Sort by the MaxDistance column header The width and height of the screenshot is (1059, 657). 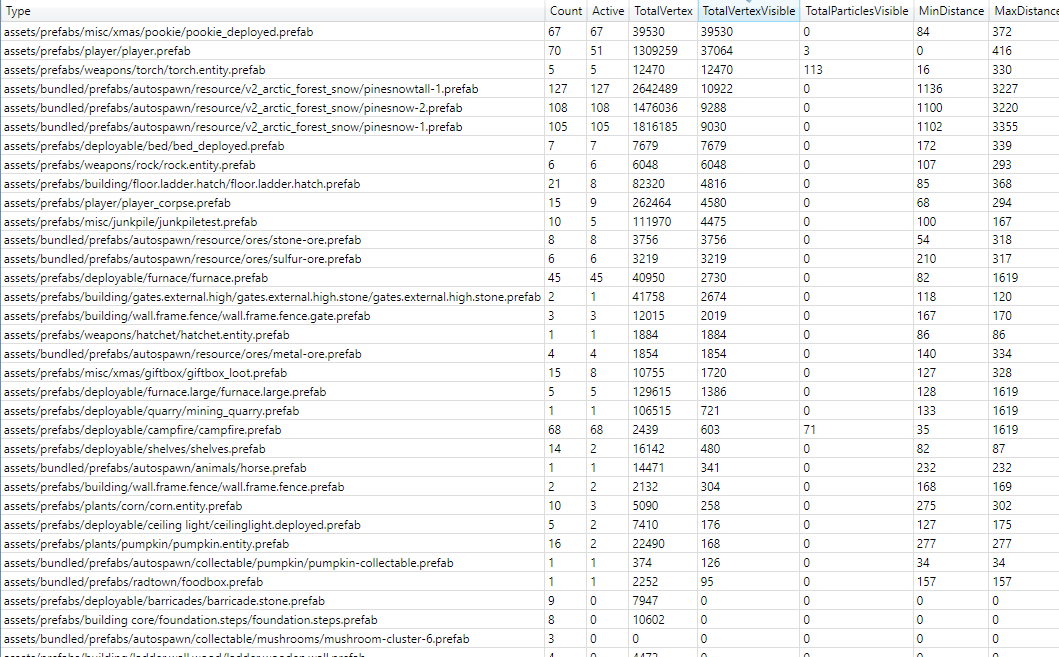1025,11
